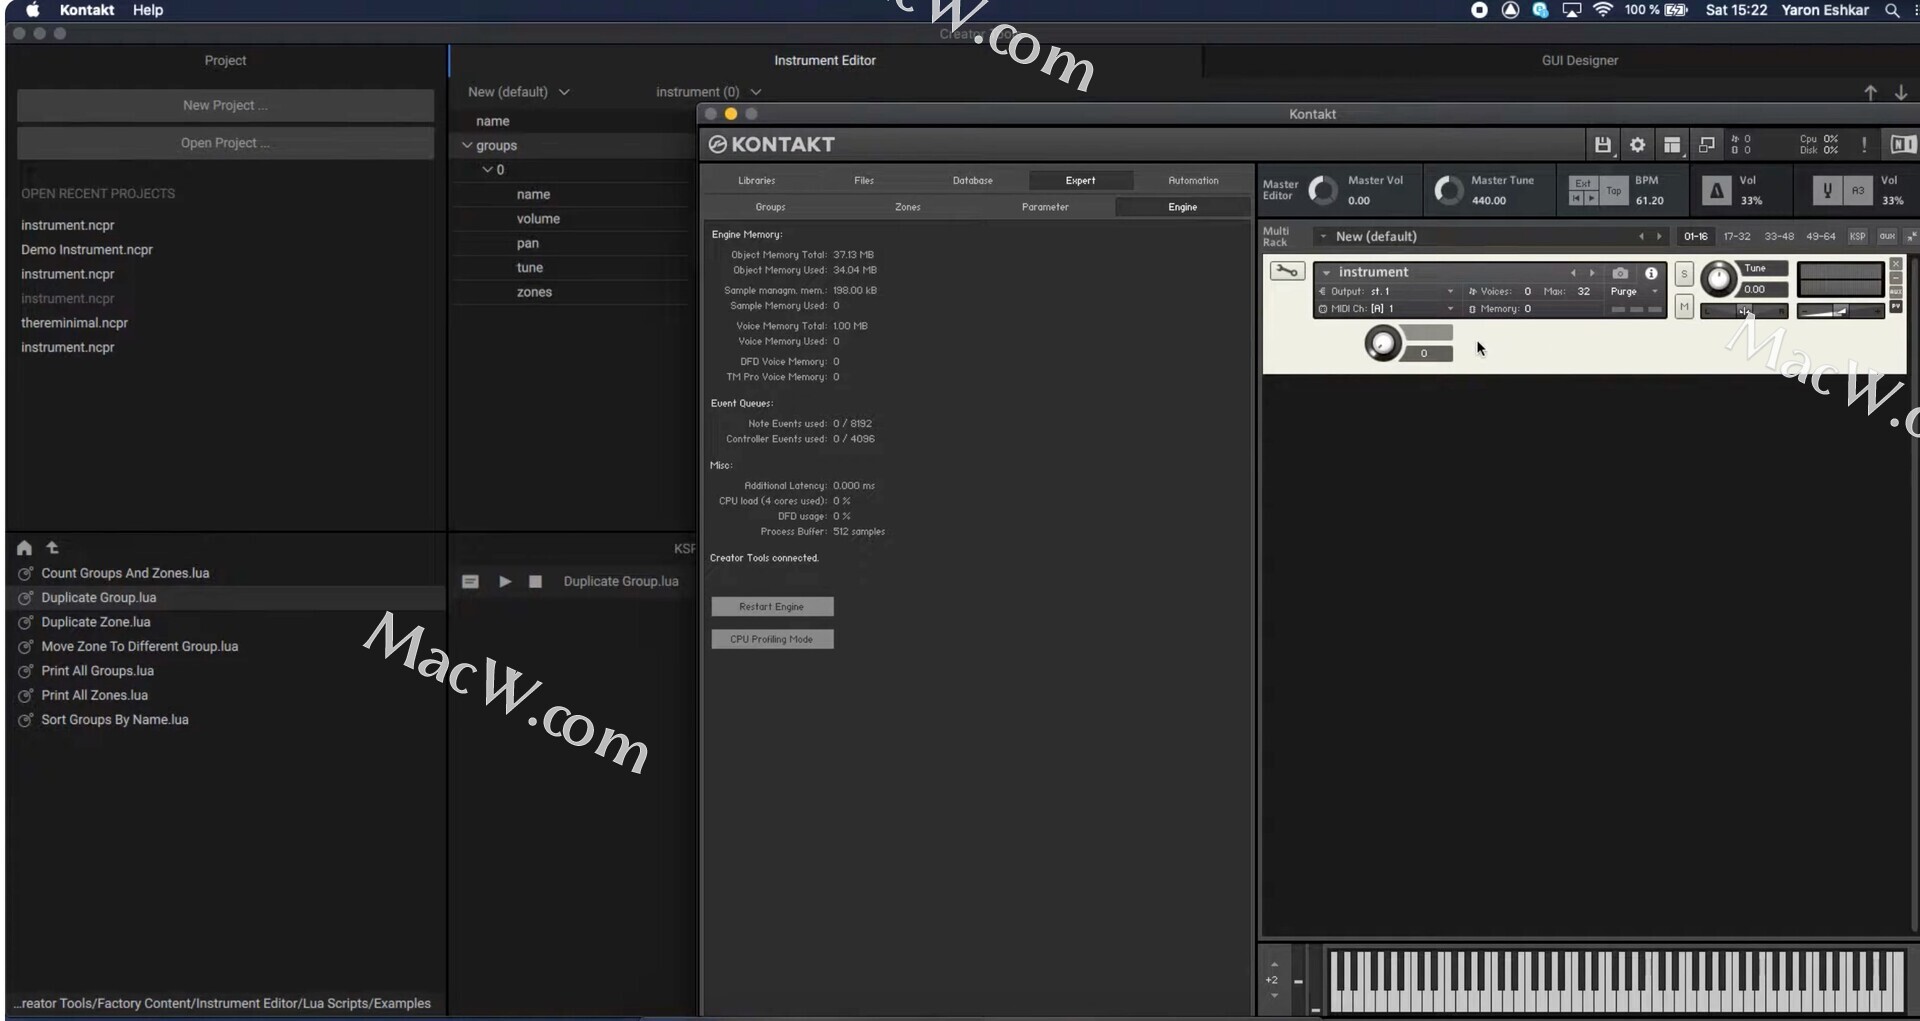Toggle Kontakt minimized view icon
This screenshot has width=1920, height=1021.
coord(1707,145)
